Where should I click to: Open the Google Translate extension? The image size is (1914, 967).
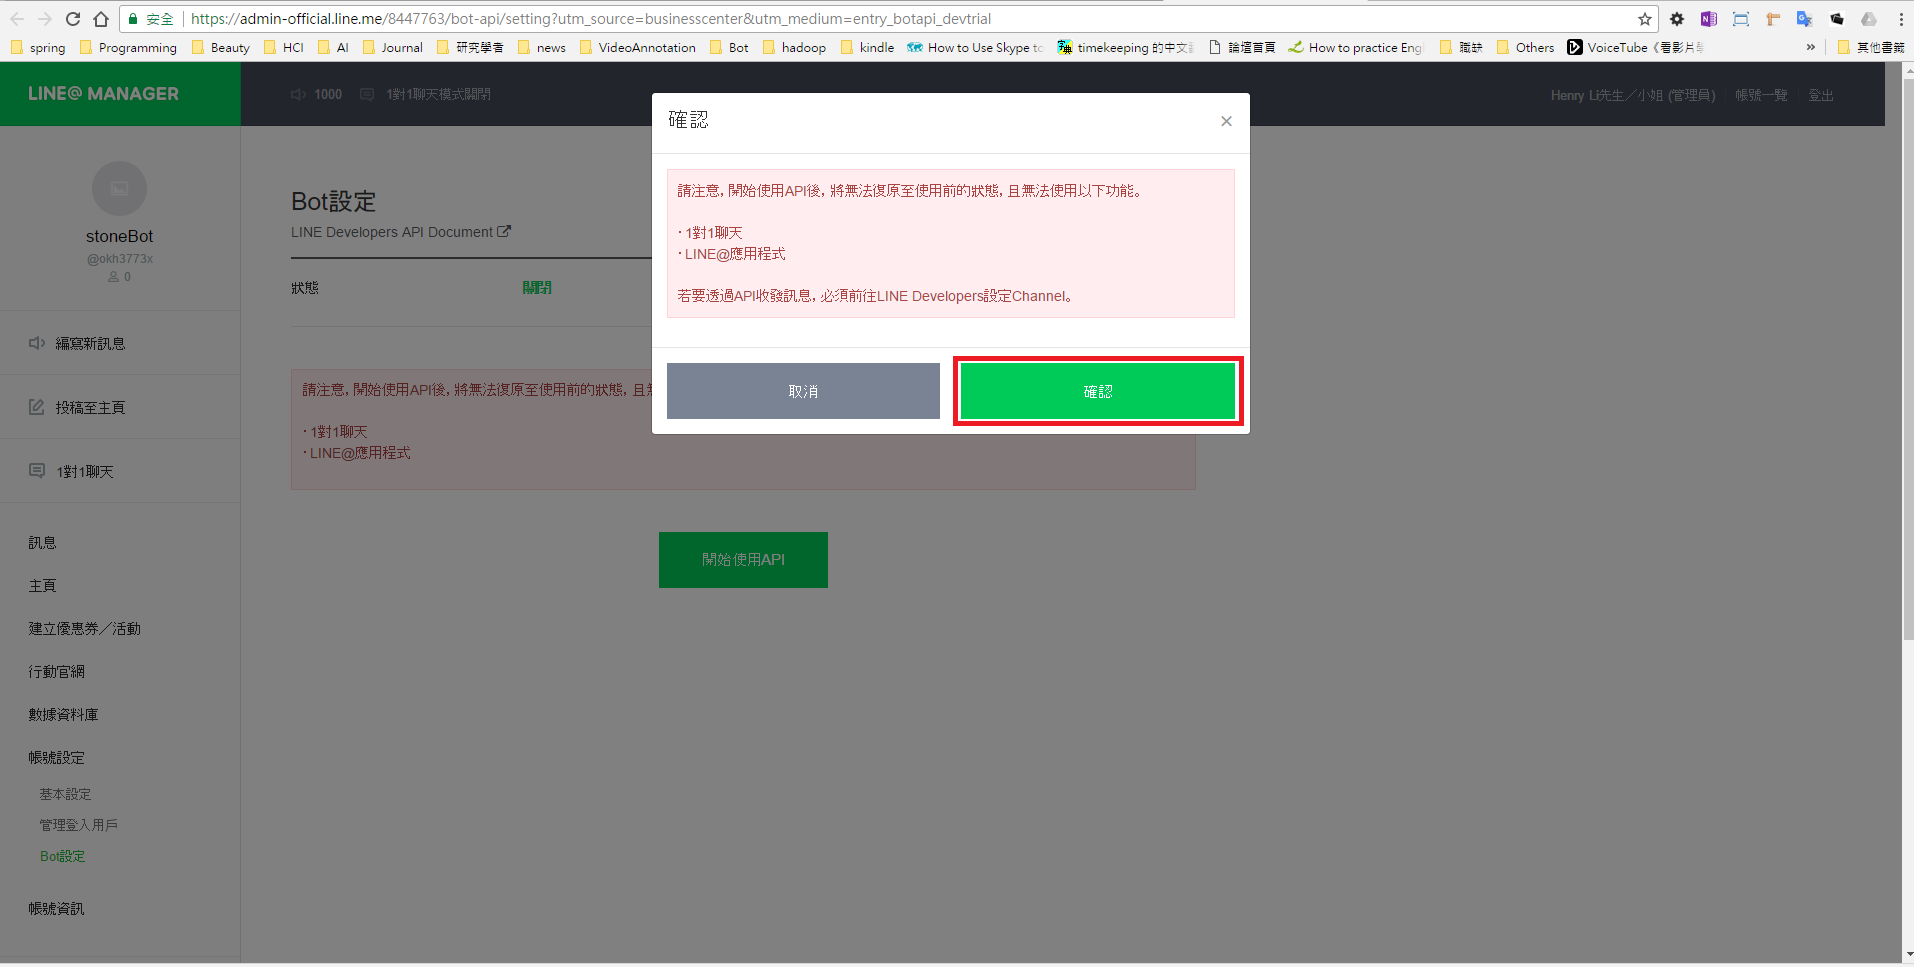pyautogui.click(x=1805, y=19)
